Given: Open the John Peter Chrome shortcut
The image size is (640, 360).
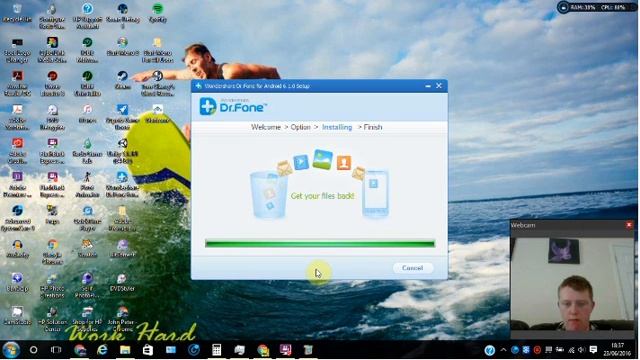Looking at the screenshot, I should pos(122,319).
